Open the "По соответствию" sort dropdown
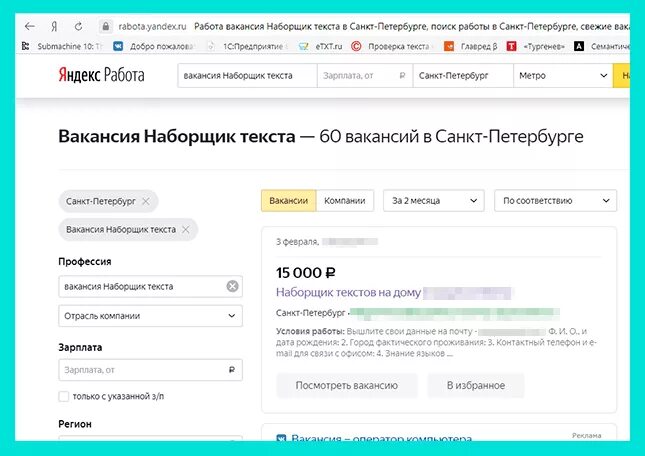645x456 pixels. point(555,201)
